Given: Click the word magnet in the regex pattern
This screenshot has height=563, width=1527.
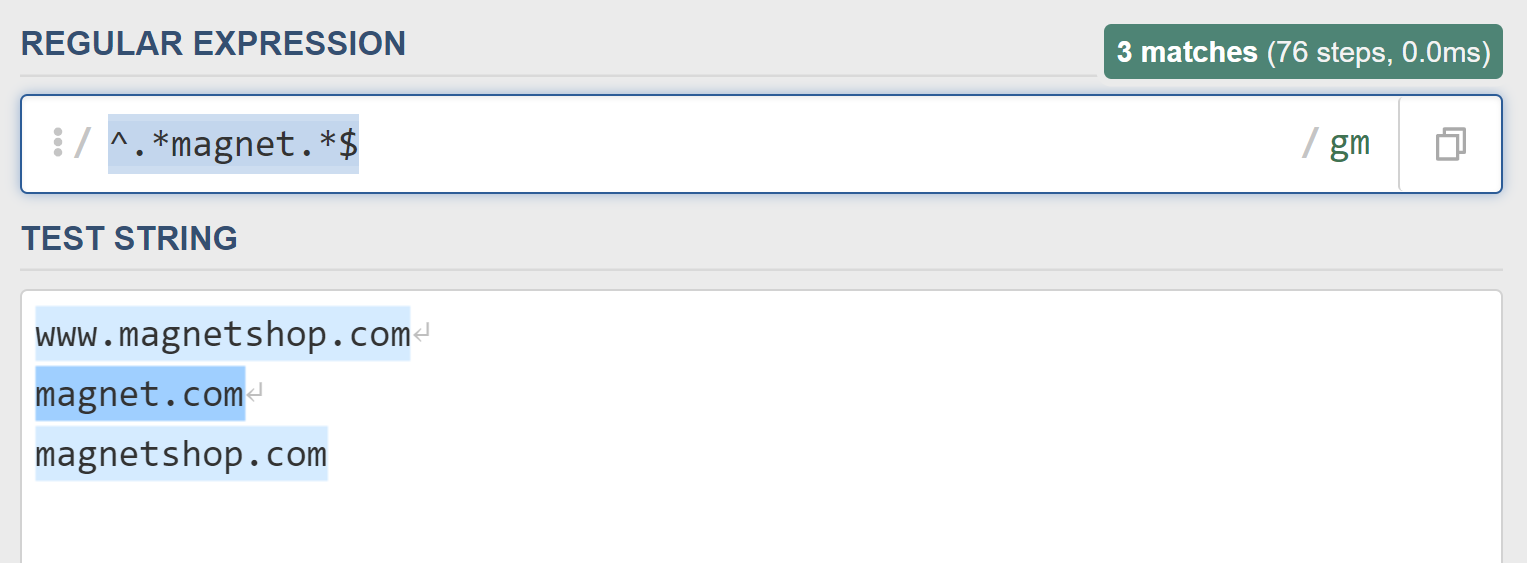Looking at the screenshot, I should tap(233, 145).
